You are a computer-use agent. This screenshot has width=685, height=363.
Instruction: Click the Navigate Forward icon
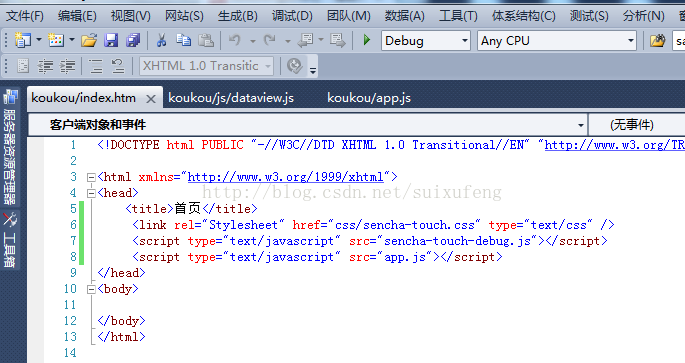tap(337, 41)
